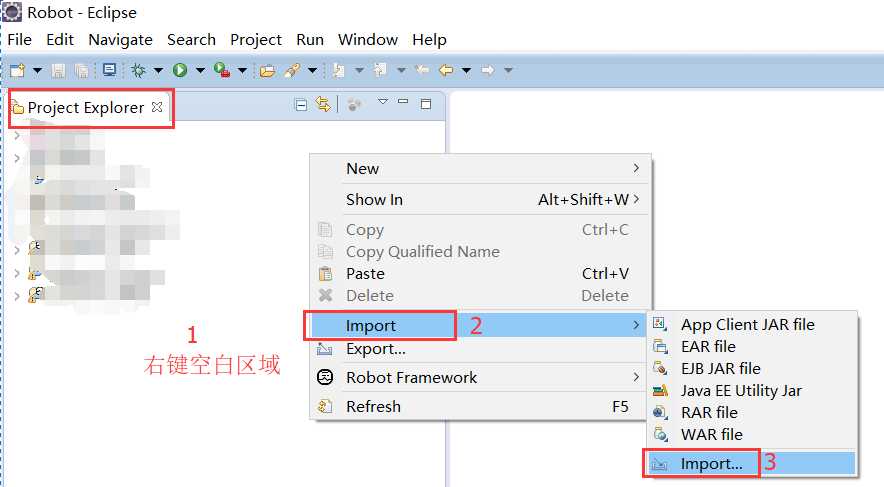The height and width of the screenshot is (487, 884).
Task: Click the Run External Tools icon
Action: [222, 70]
